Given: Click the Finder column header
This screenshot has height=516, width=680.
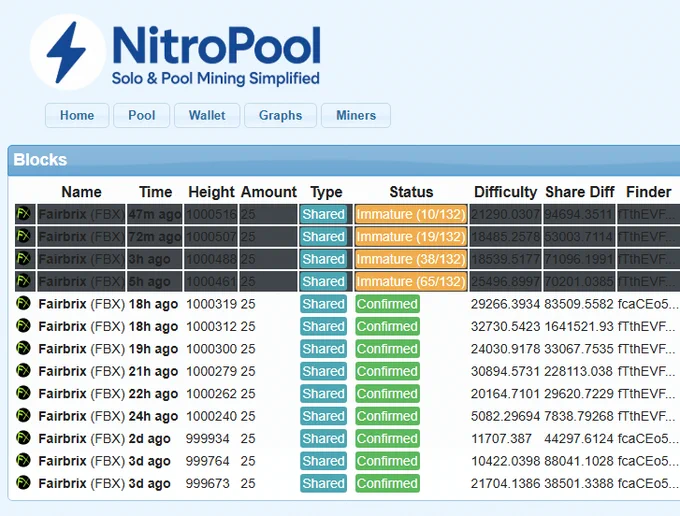Looking at the screenshot, I should click(x=649, y=192).
